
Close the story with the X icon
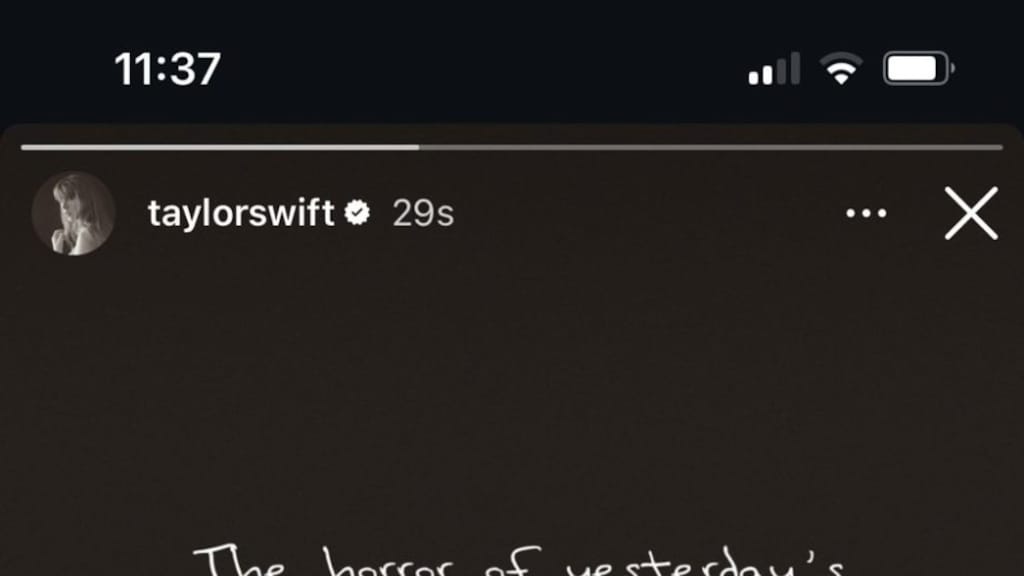pos(971,213)
